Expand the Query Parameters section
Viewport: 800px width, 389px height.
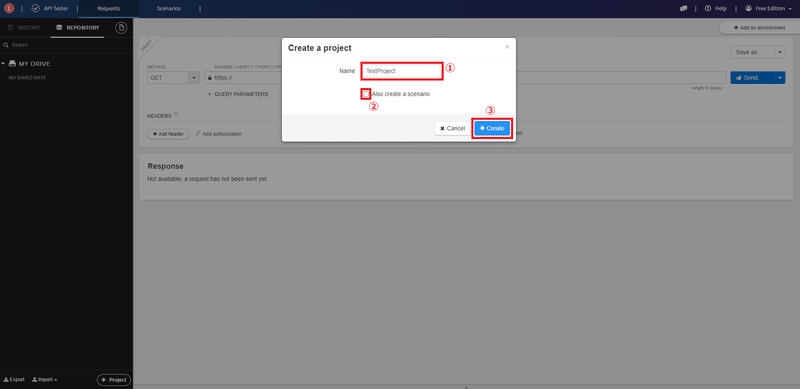coord(238,94)
